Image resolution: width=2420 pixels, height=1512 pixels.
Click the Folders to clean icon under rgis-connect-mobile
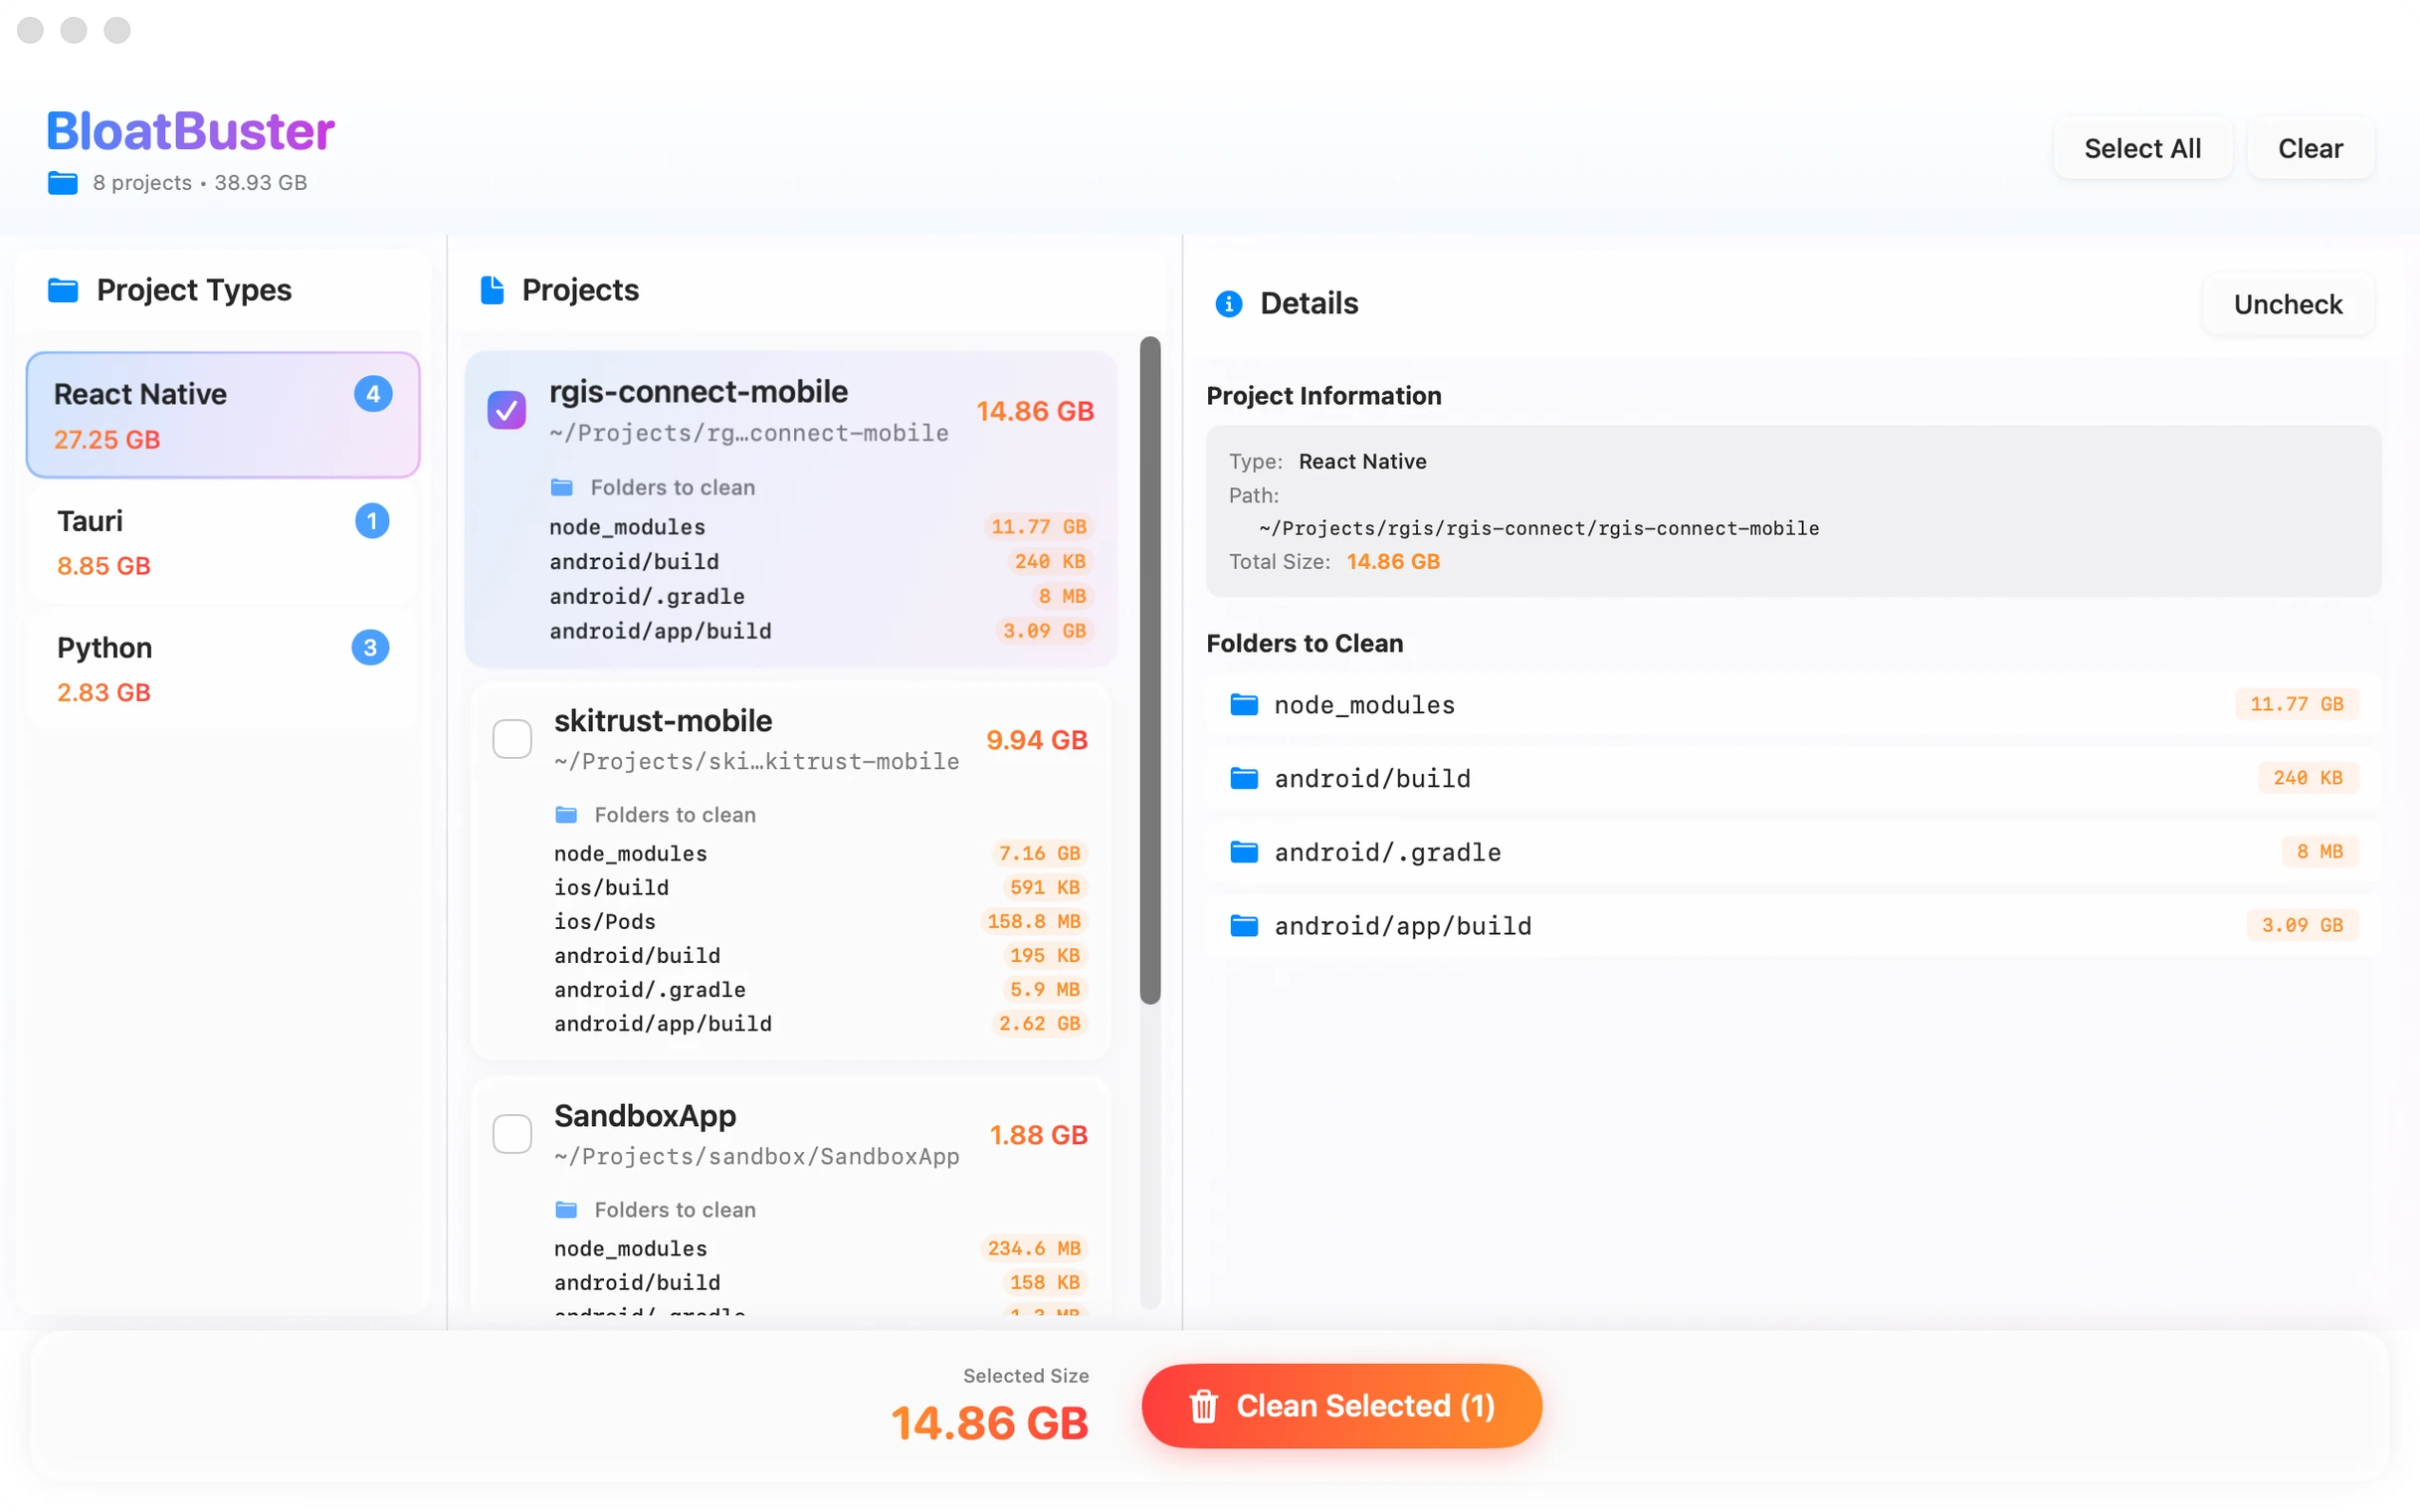coord(564,487)
